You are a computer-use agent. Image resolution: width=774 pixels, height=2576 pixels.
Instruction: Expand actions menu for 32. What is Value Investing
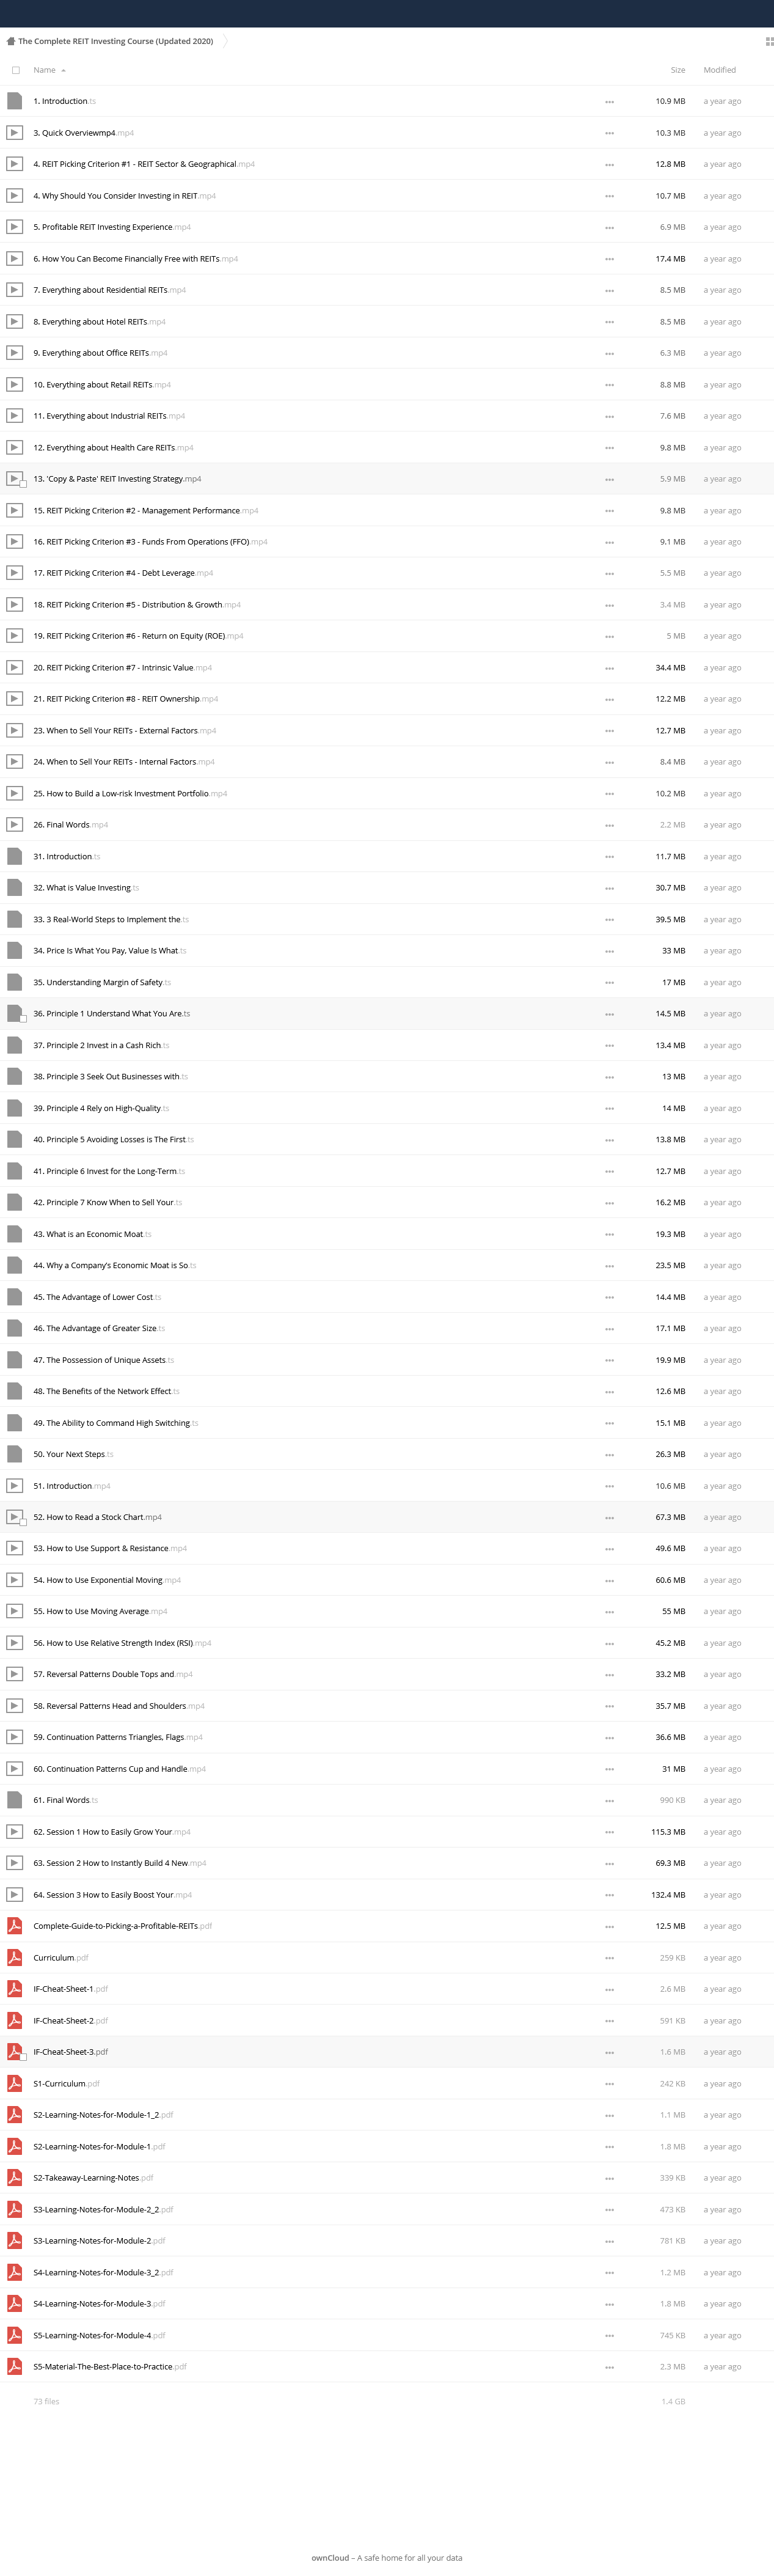pos(609,888)
